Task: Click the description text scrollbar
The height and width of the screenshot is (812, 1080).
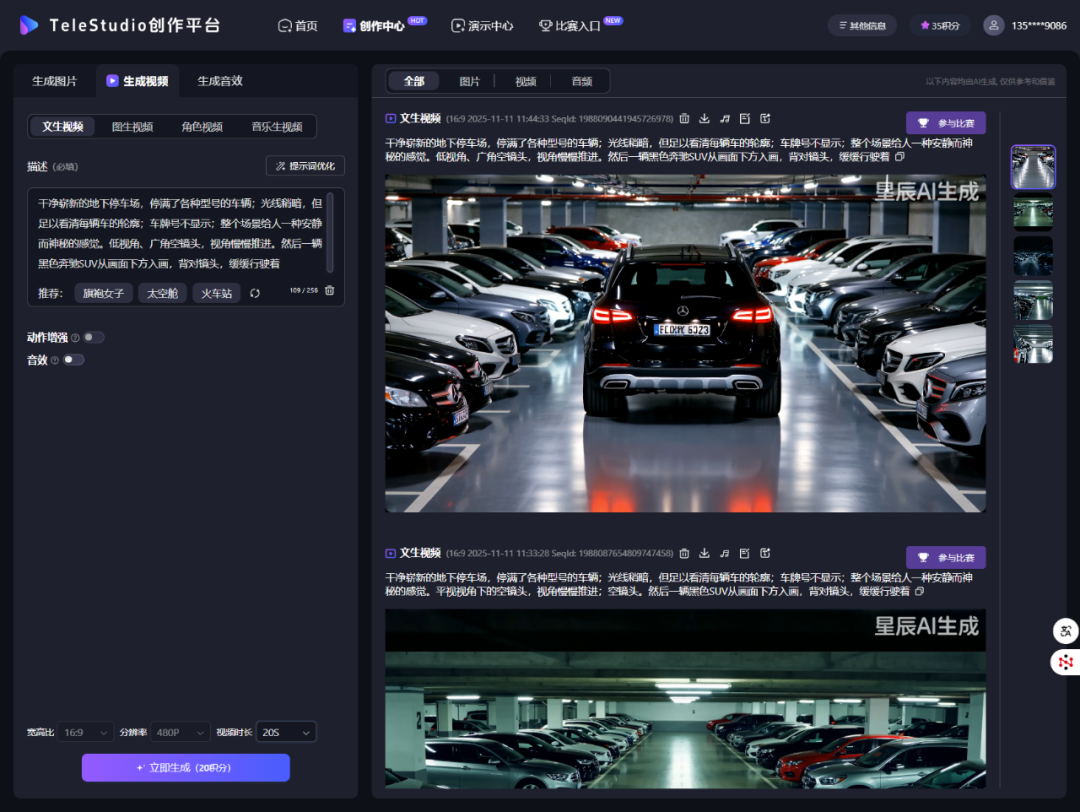Action: [330, 231]
